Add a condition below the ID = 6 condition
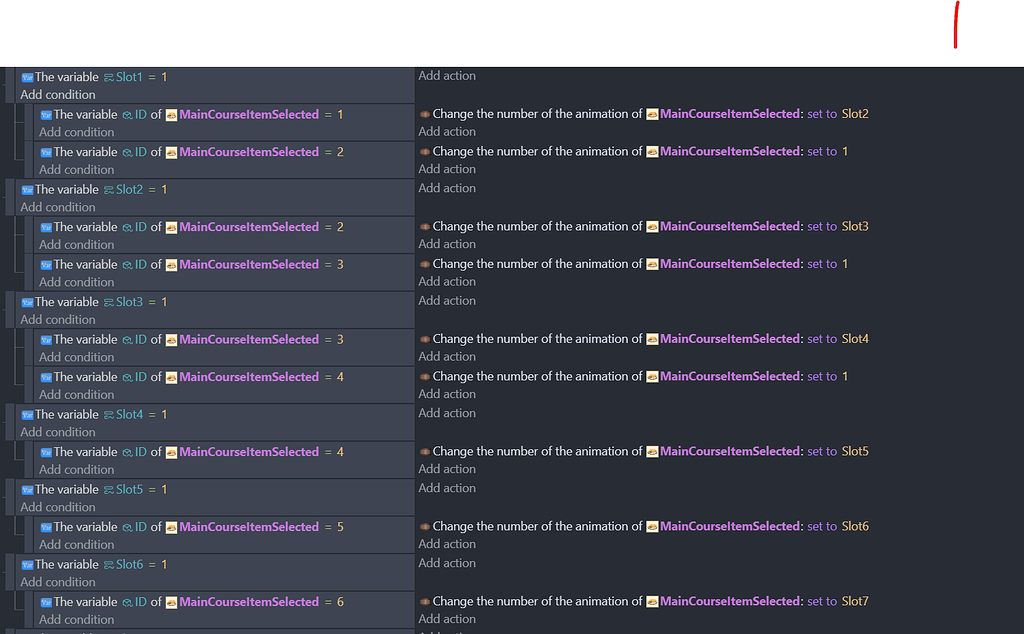Image resolution: width=1024 pixels, height=634 pixels. click(x=77, y=619)
